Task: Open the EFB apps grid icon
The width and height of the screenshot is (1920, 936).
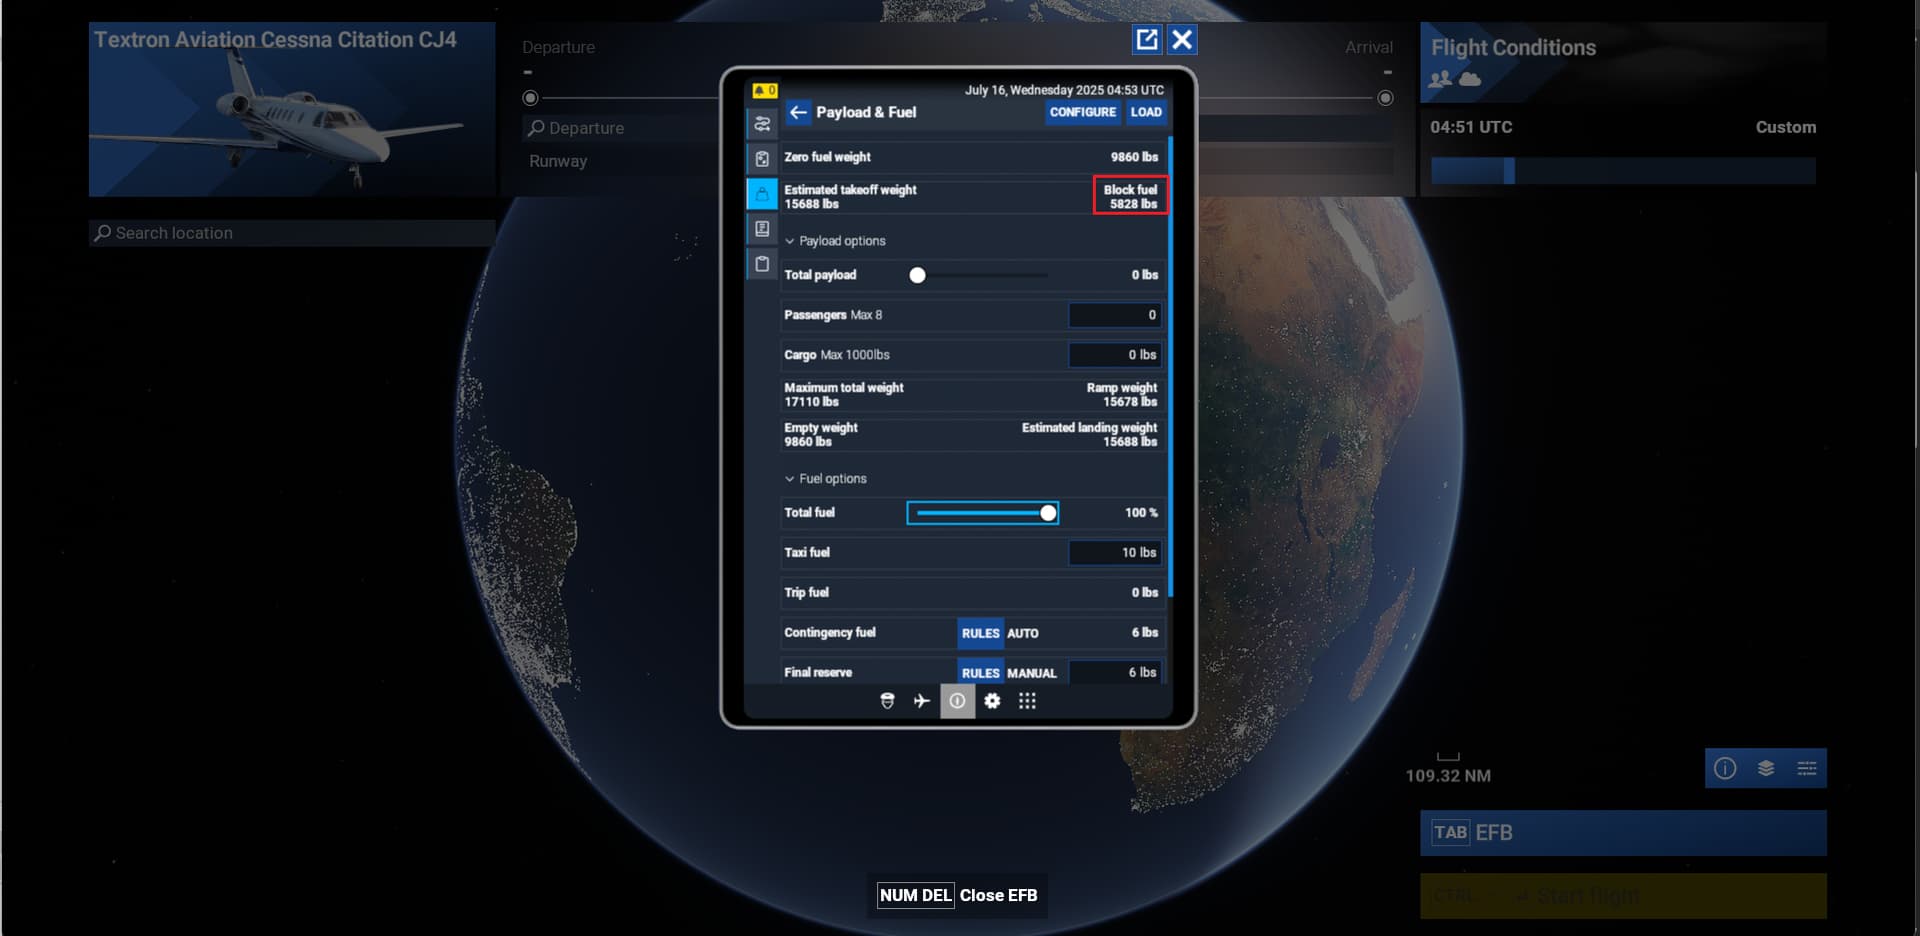Action: [1027, 701]
